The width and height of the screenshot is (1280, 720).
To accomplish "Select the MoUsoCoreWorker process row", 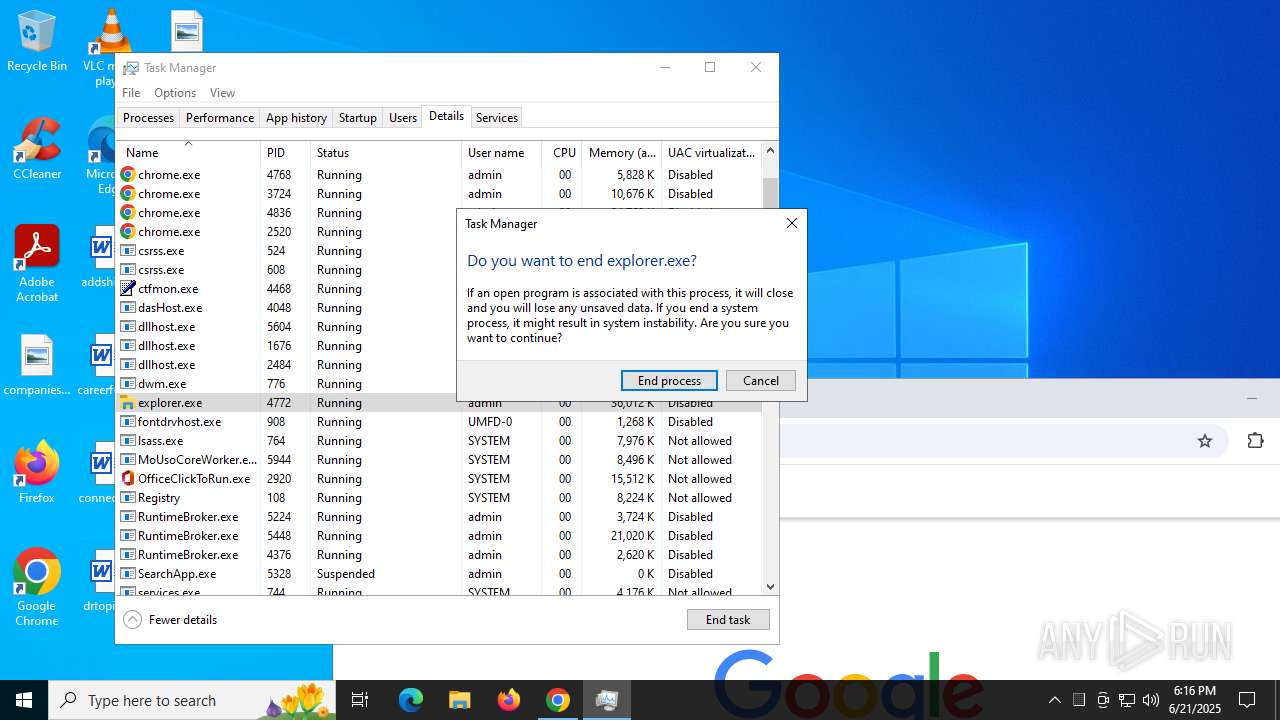I will click(x=439, y=460).
